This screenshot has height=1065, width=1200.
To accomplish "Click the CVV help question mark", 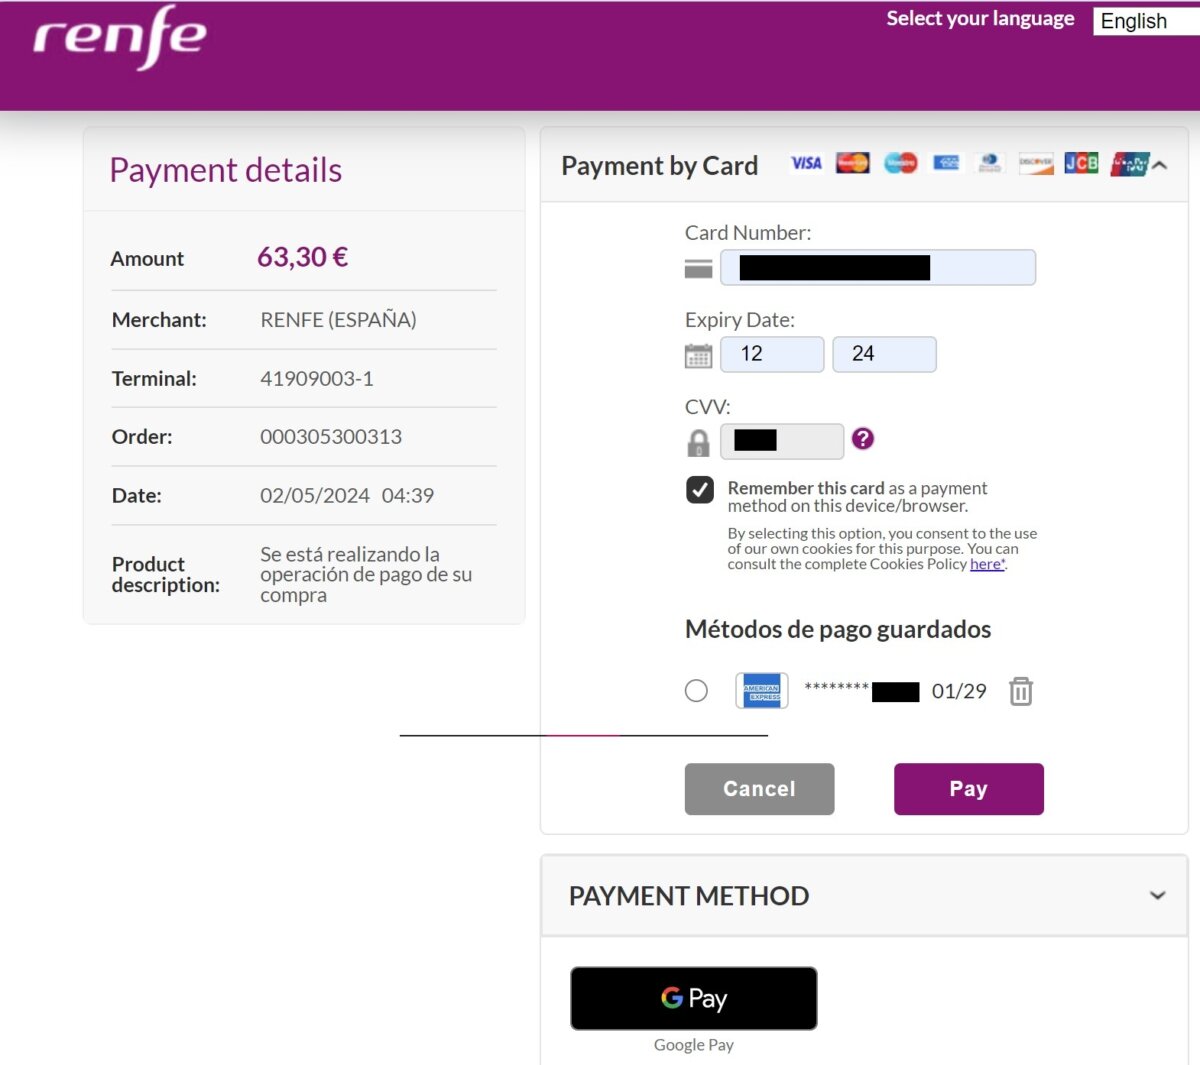I will [863, 438].
